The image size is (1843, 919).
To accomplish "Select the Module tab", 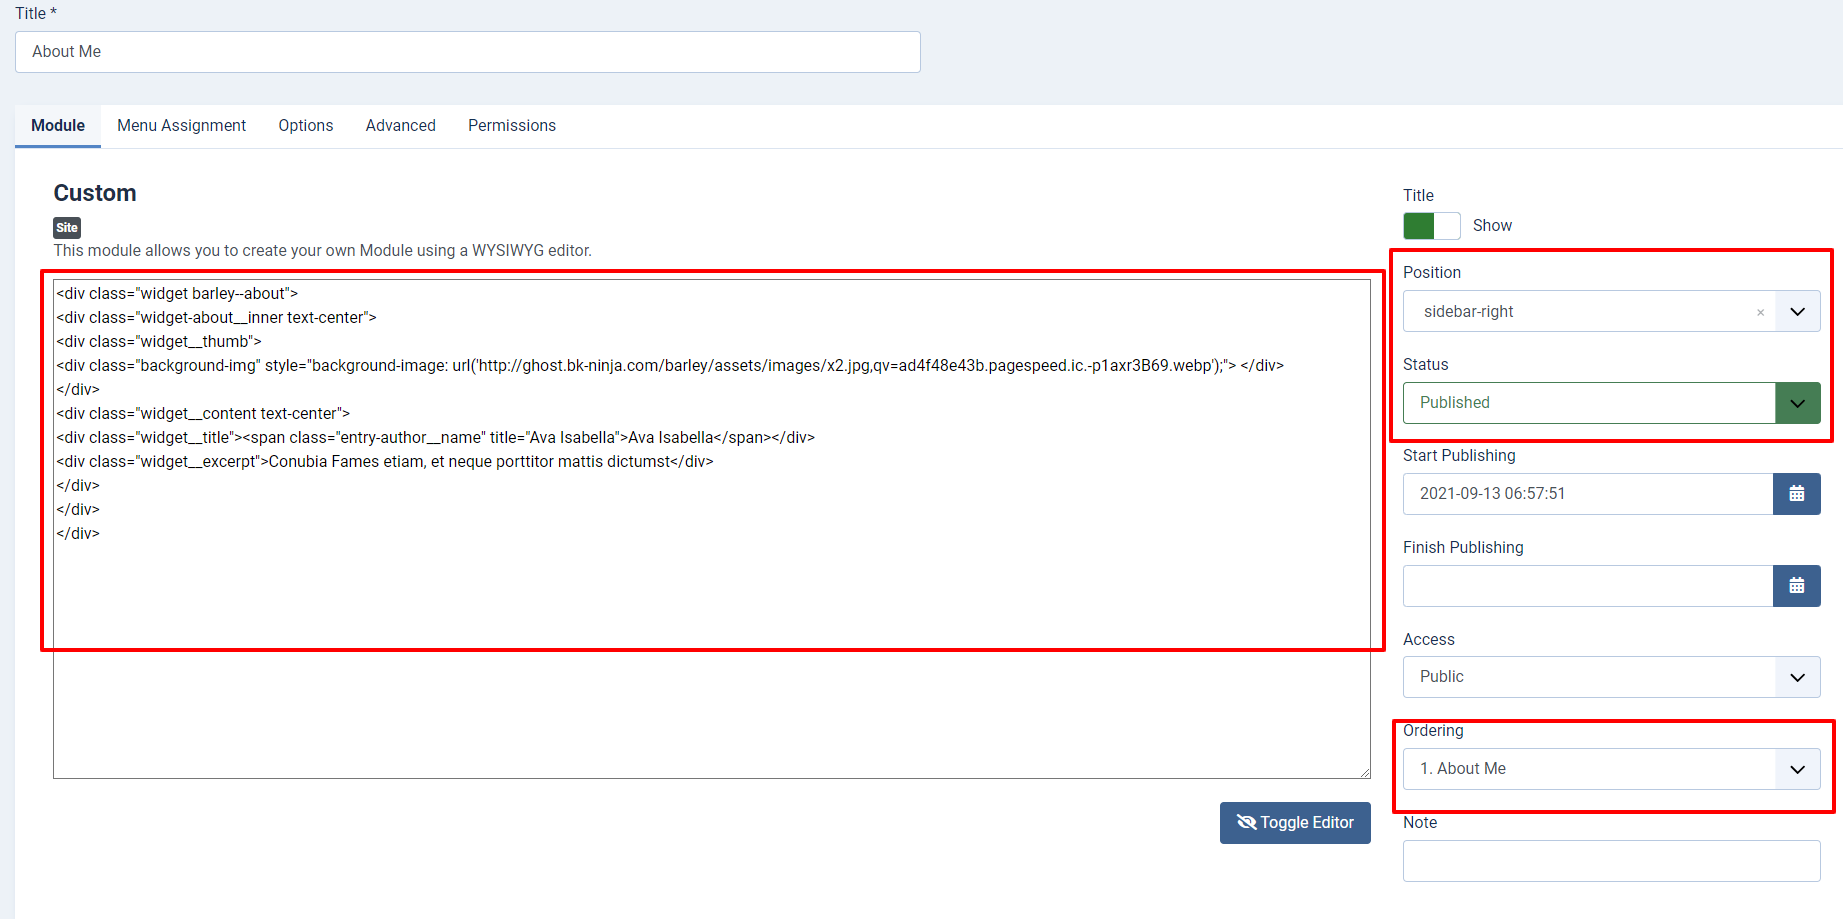I will [58, 126].
